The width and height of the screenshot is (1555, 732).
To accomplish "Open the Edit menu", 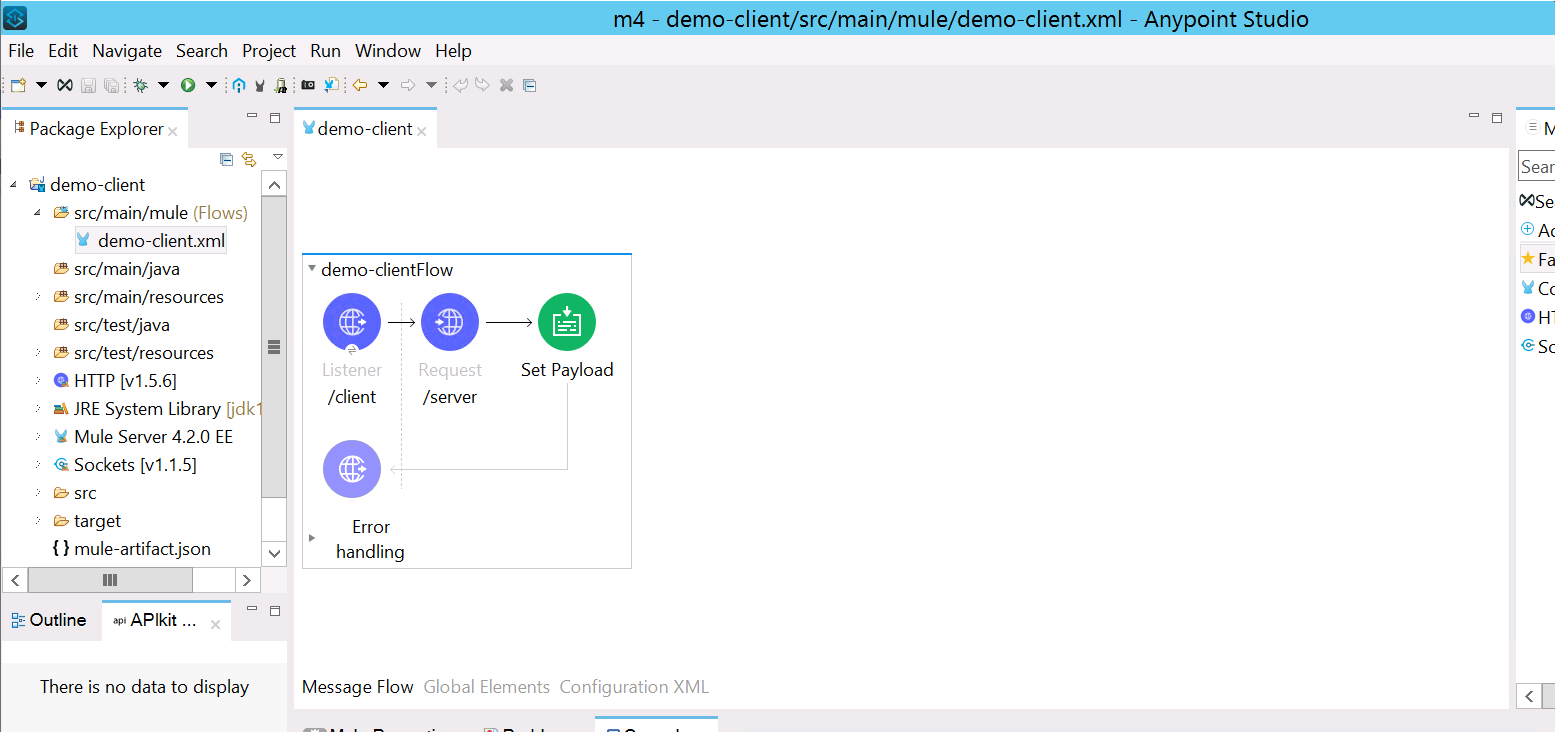I will [x=63, y=51].
